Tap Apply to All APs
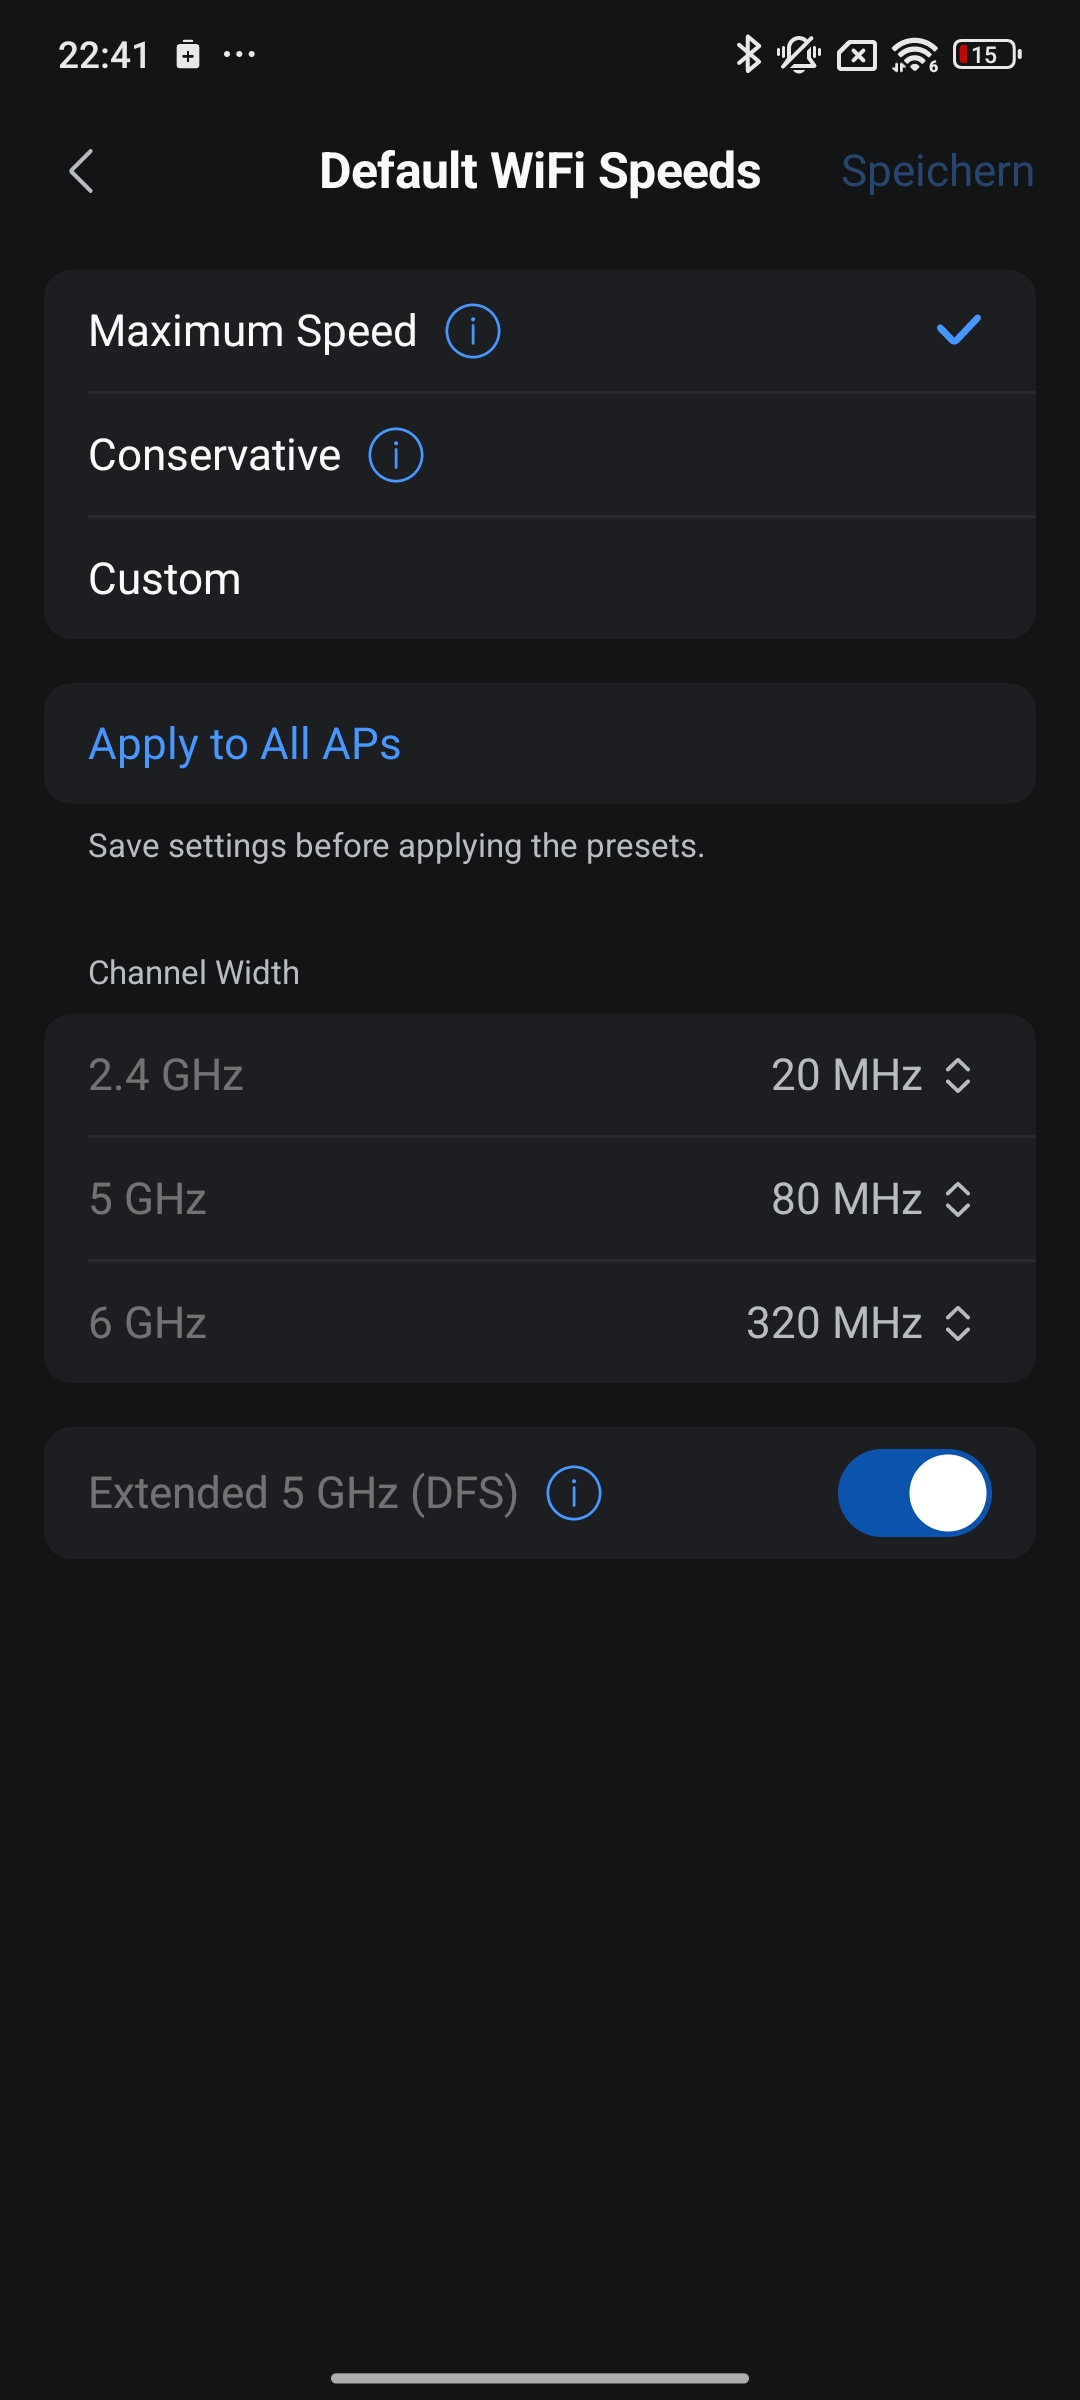The image size is (1080, 2400). (245, 744)
